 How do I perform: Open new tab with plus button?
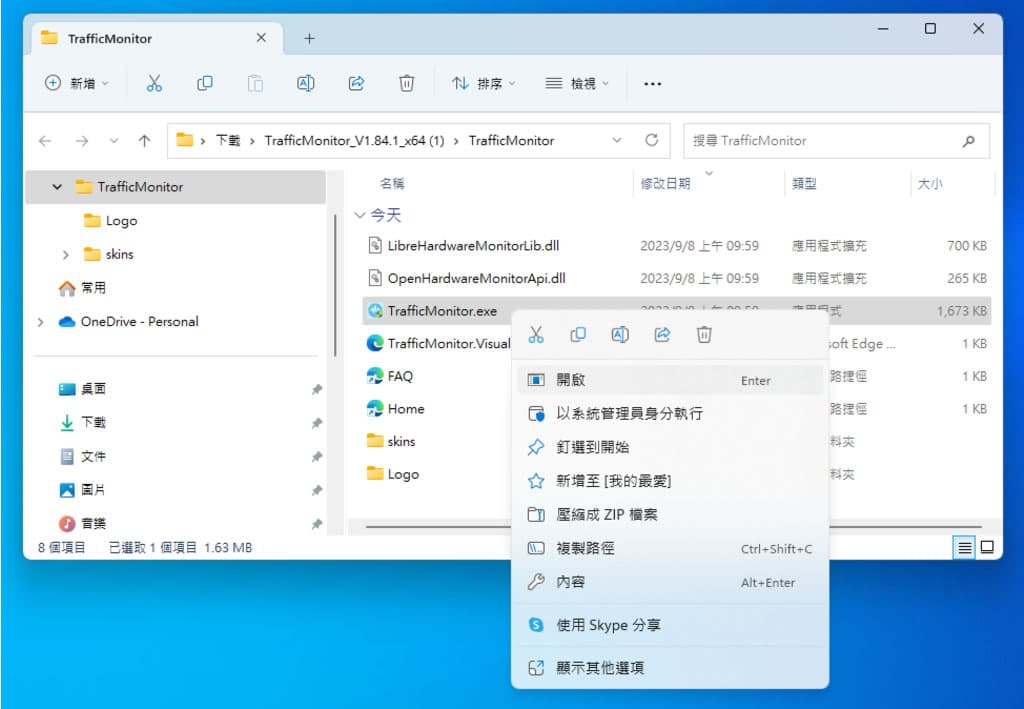310,39
